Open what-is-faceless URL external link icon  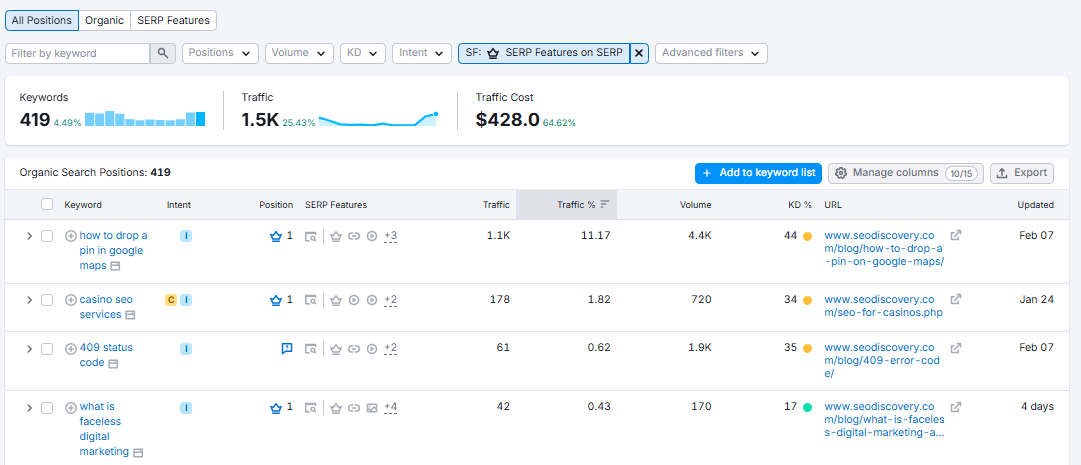pos(956,407)
